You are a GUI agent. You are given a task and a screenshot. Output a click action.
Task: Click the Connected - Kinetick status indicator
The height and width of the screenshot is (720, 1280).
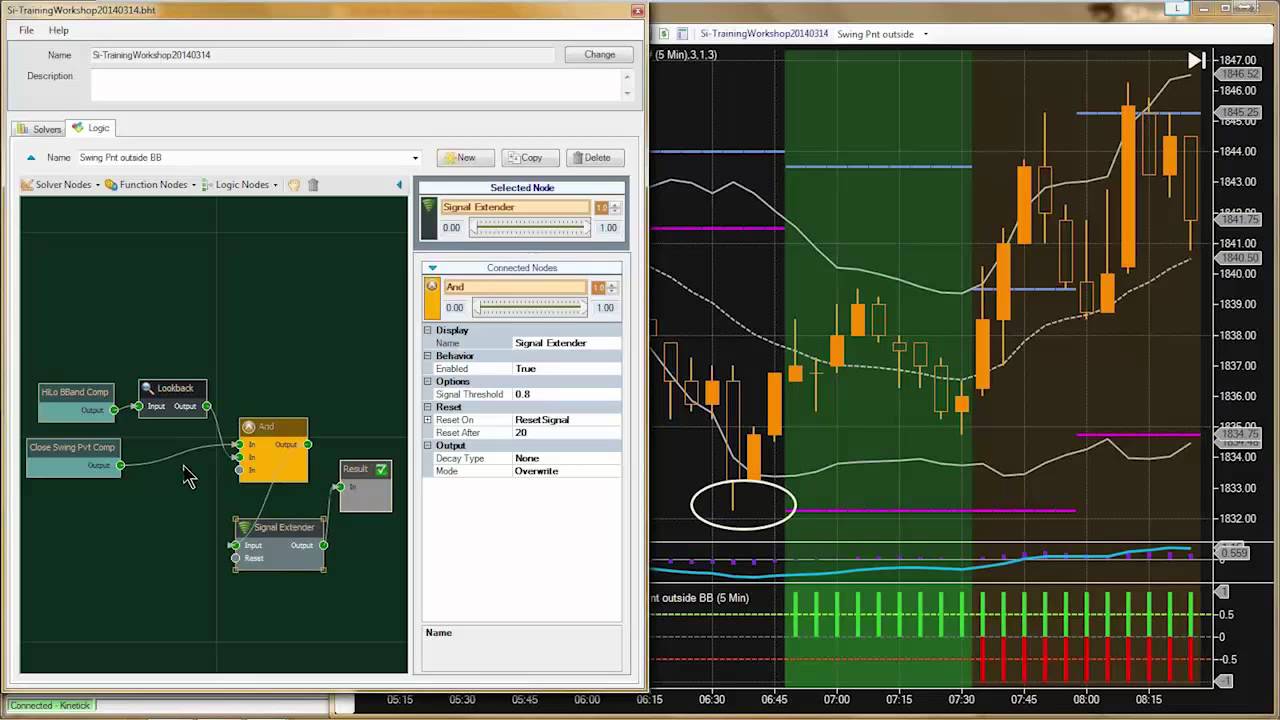pyautogui.click(x=50, y=706)
